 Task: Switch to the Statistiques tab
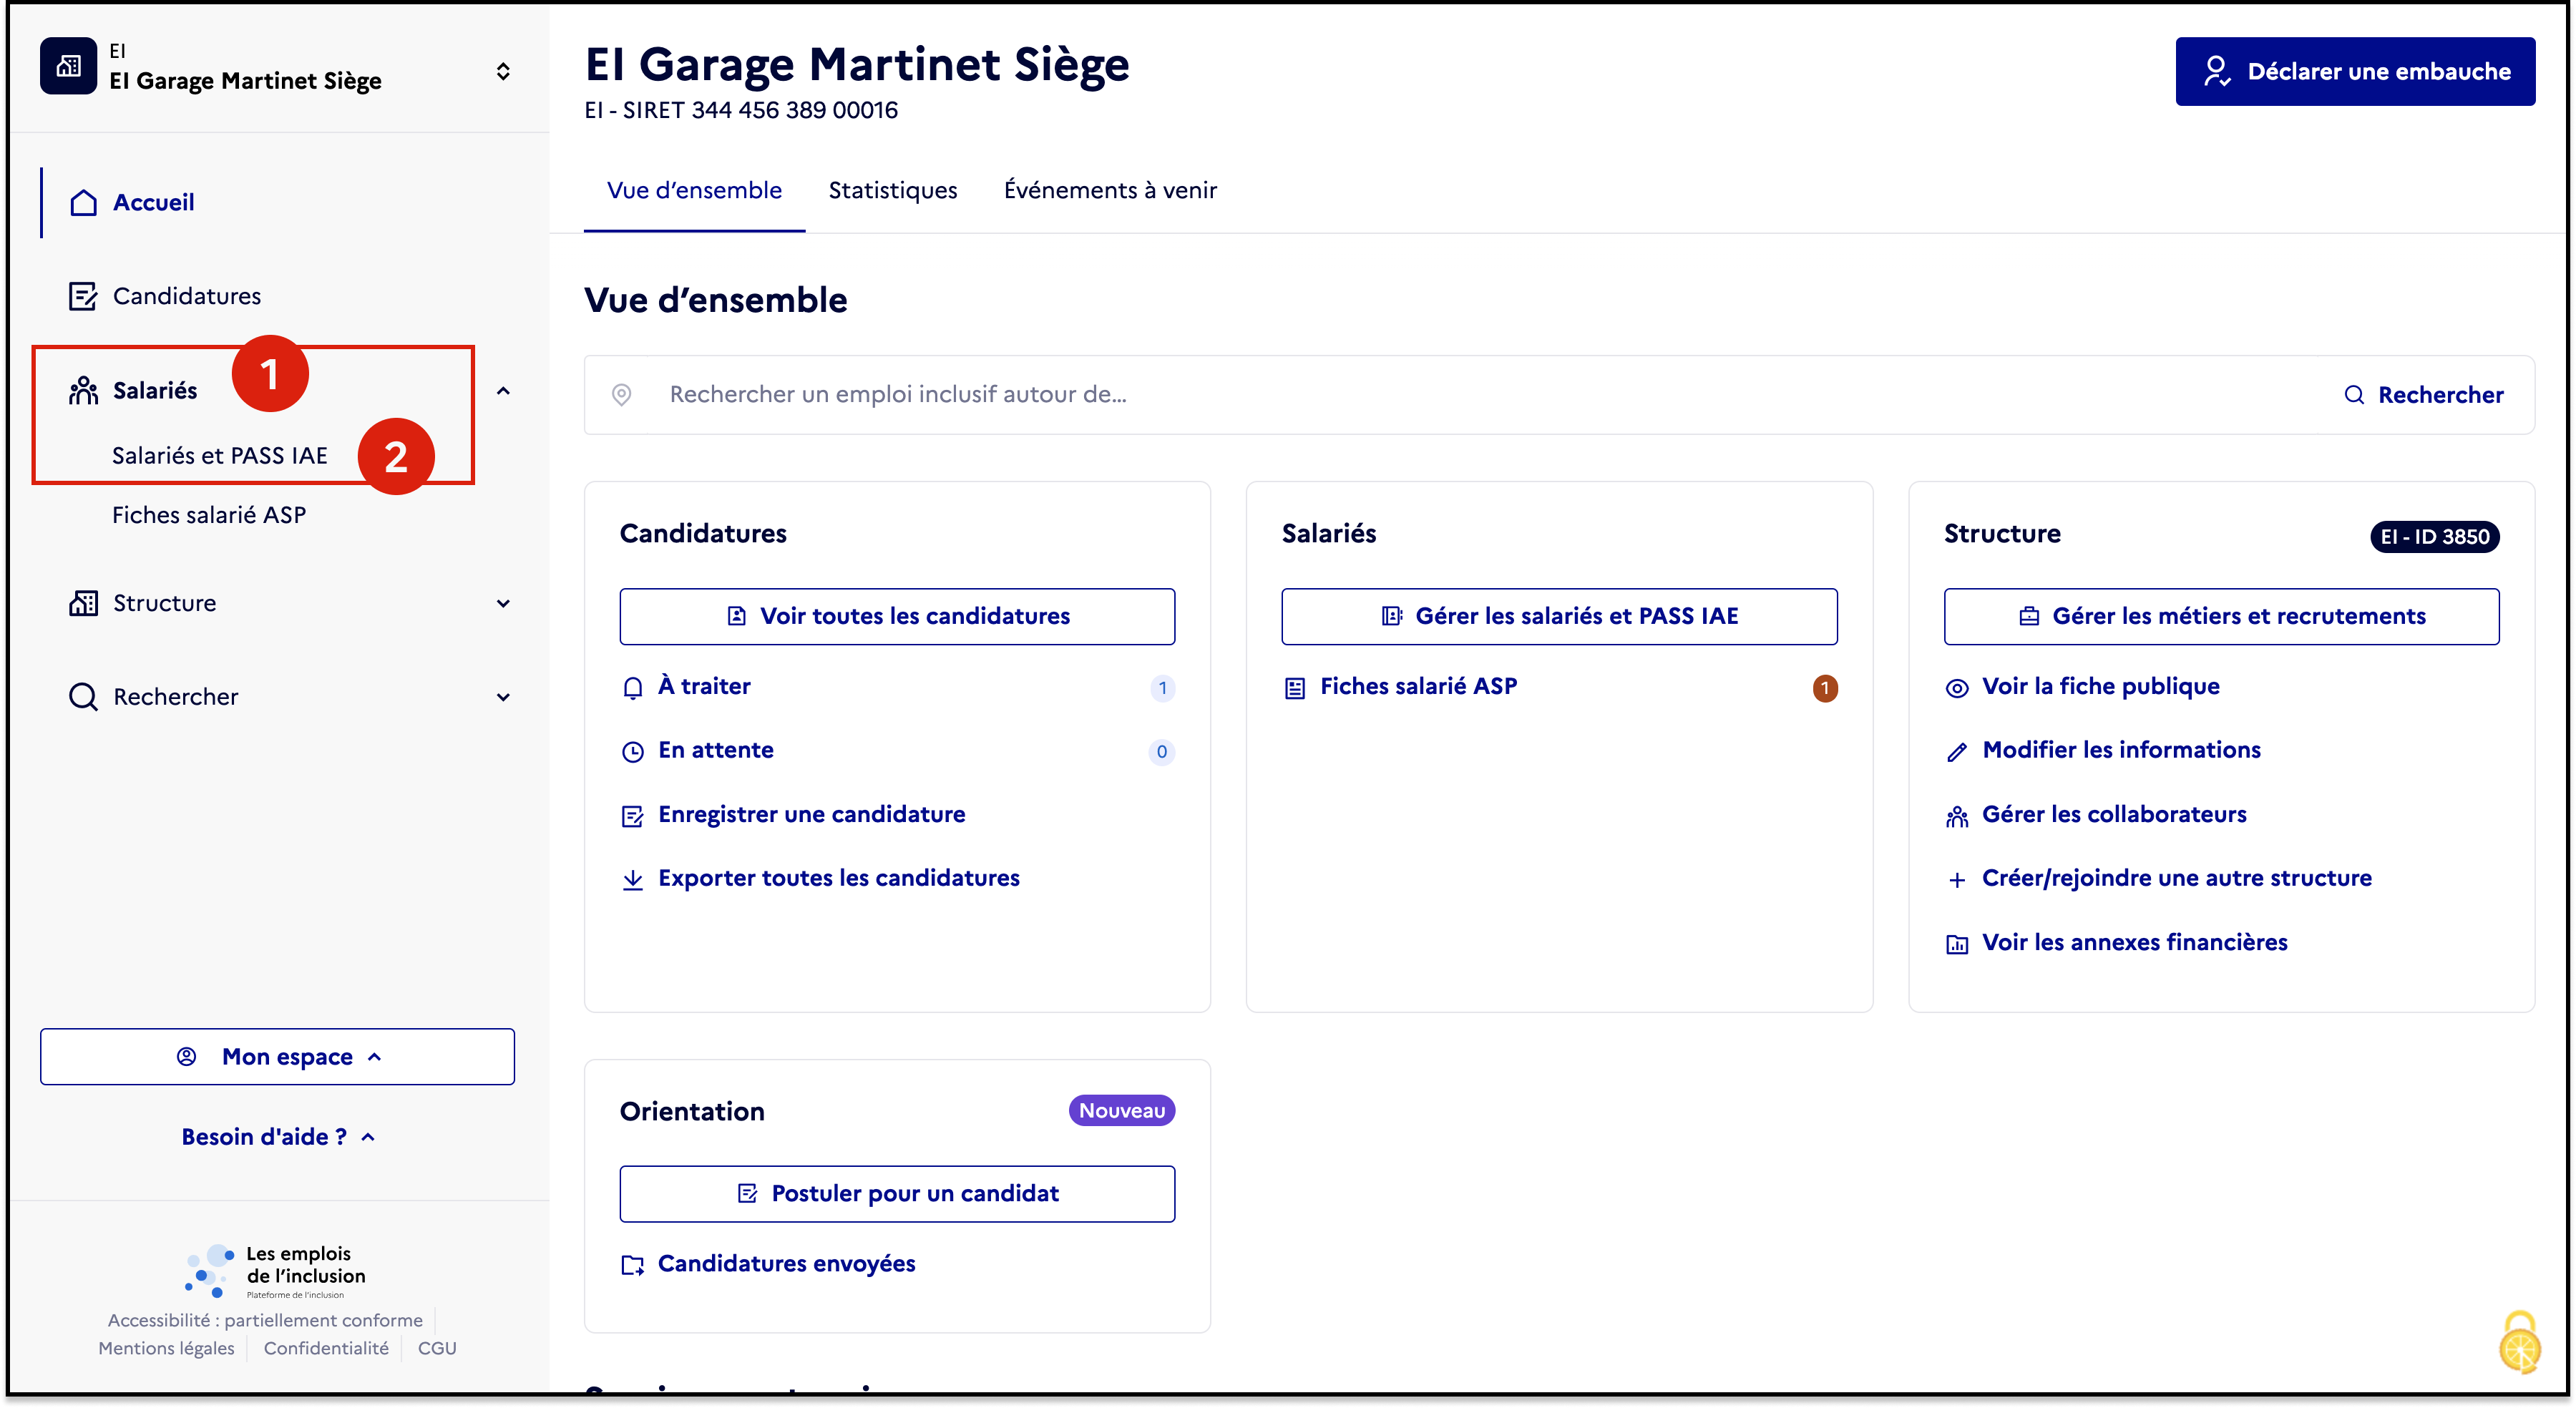click(x=892, y=190)
